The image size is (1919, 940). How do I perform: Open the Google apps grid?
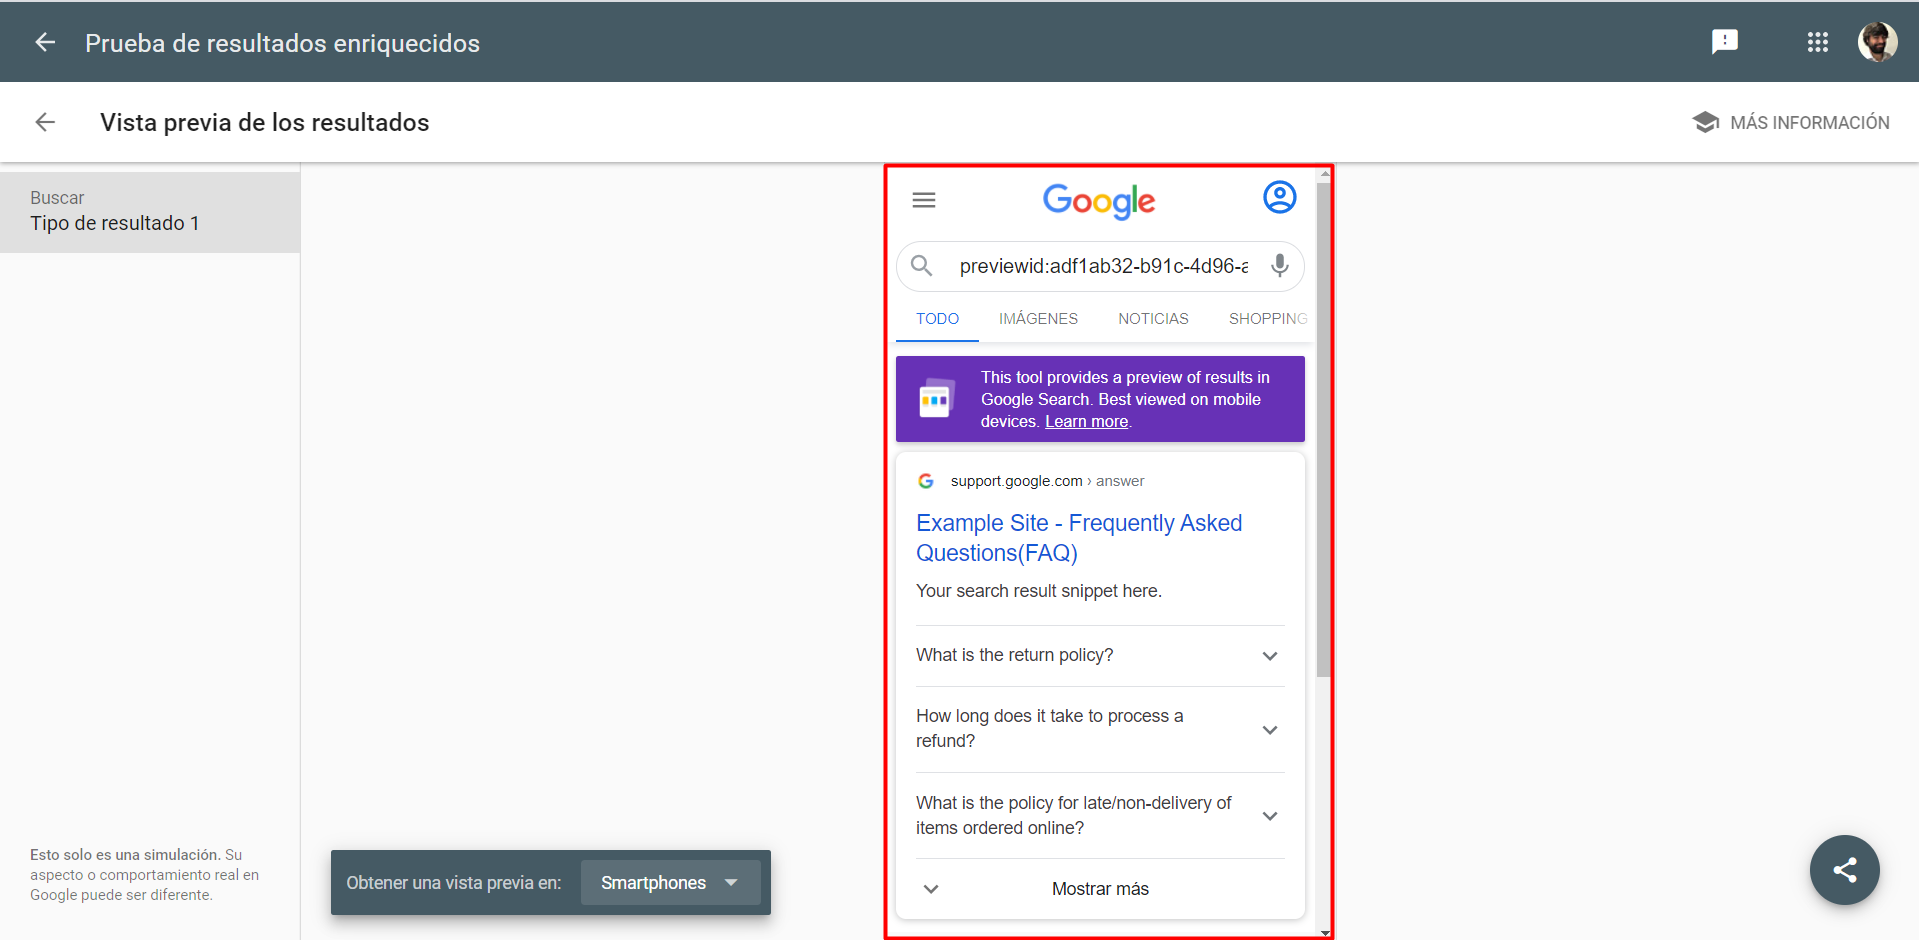pos(1817,42)
